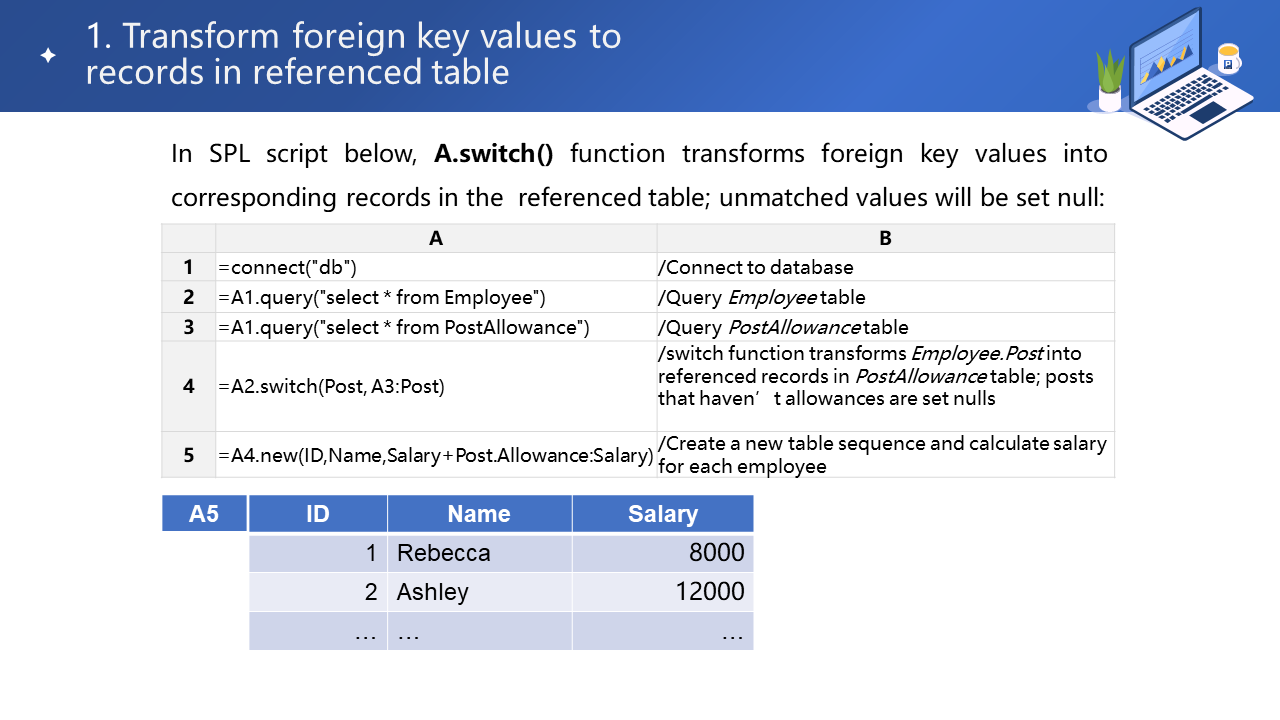Select the "/Query Employee table" comment

point(885,297)
